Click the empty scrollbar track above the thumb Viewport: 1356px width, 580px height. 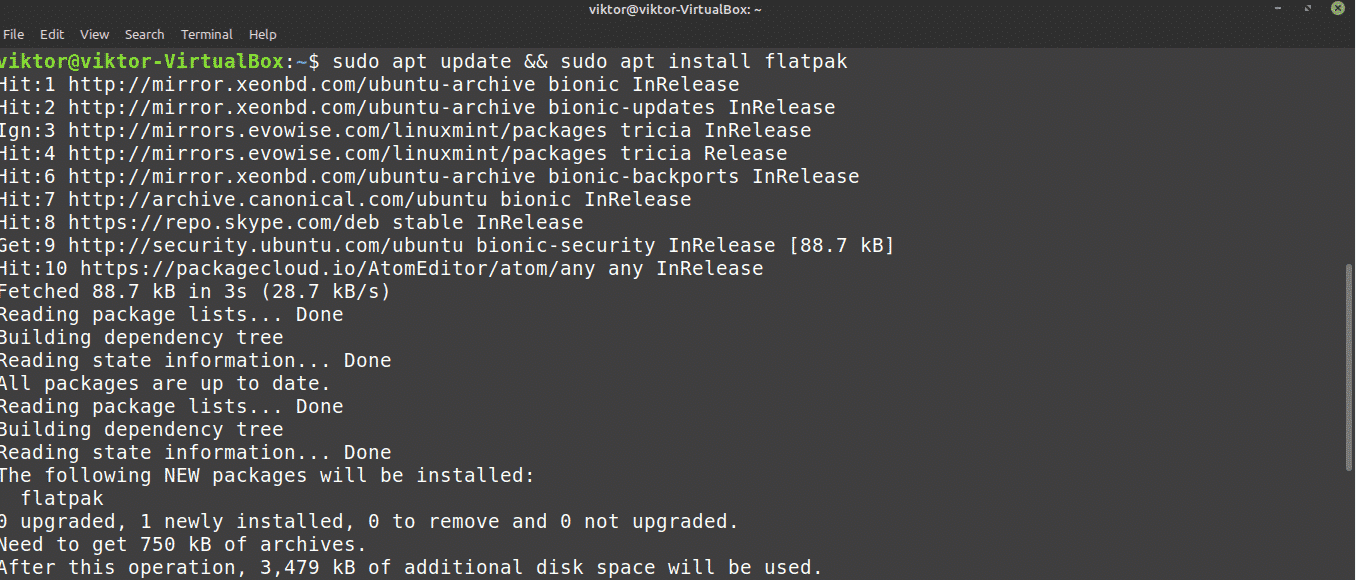(1347, 150)
